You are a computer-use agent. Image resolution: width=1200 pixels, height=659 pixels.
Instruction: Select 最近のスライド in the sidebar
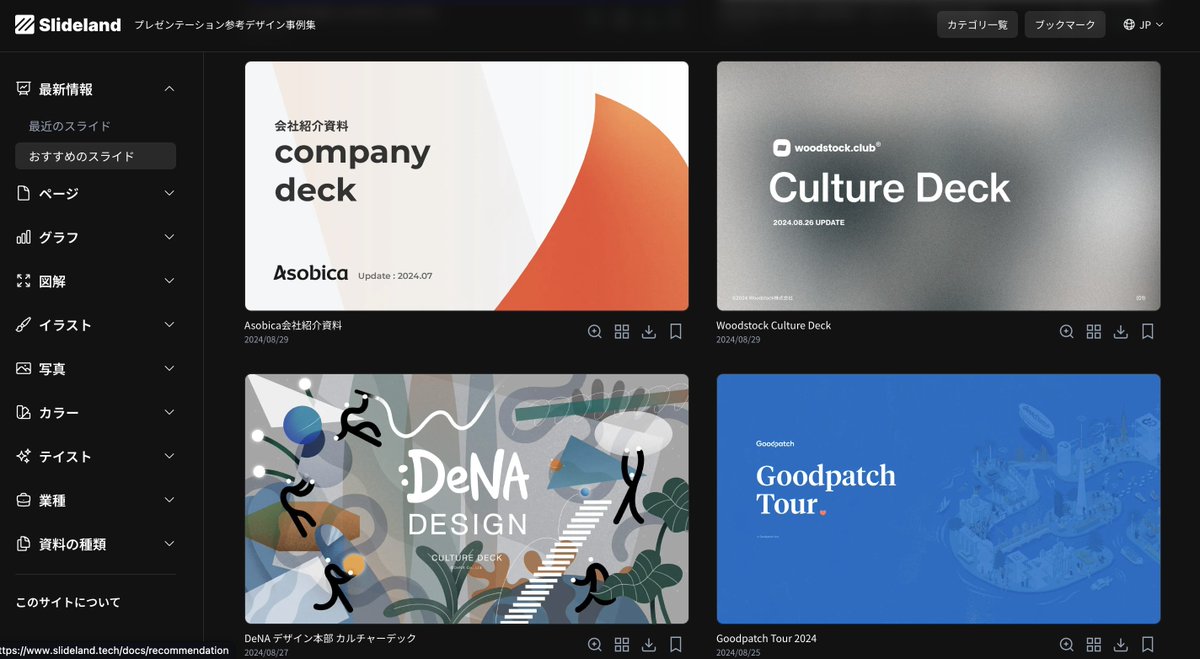click(x=70, y=127)
